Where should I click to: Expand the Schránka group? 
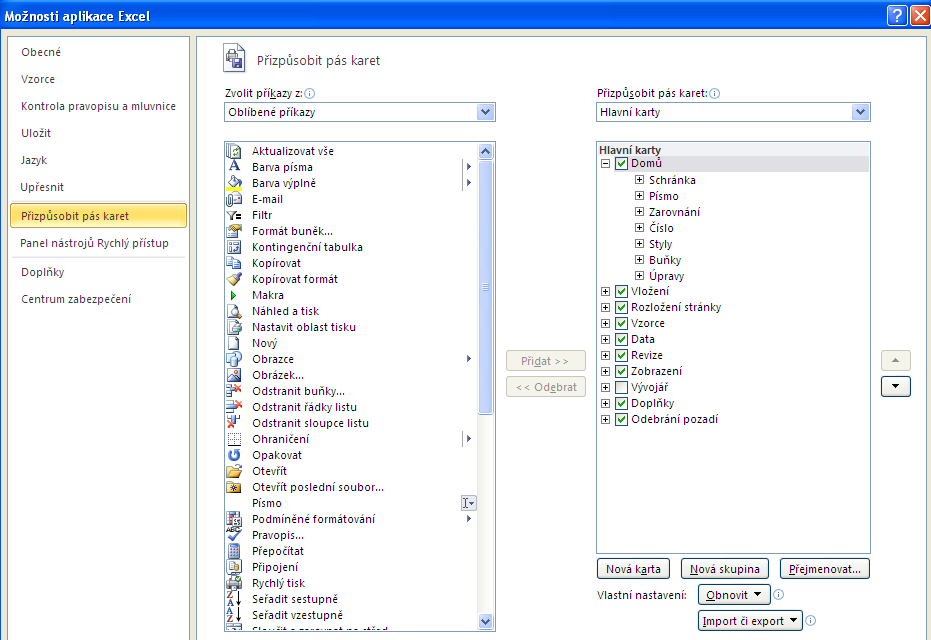pos(639,179)
